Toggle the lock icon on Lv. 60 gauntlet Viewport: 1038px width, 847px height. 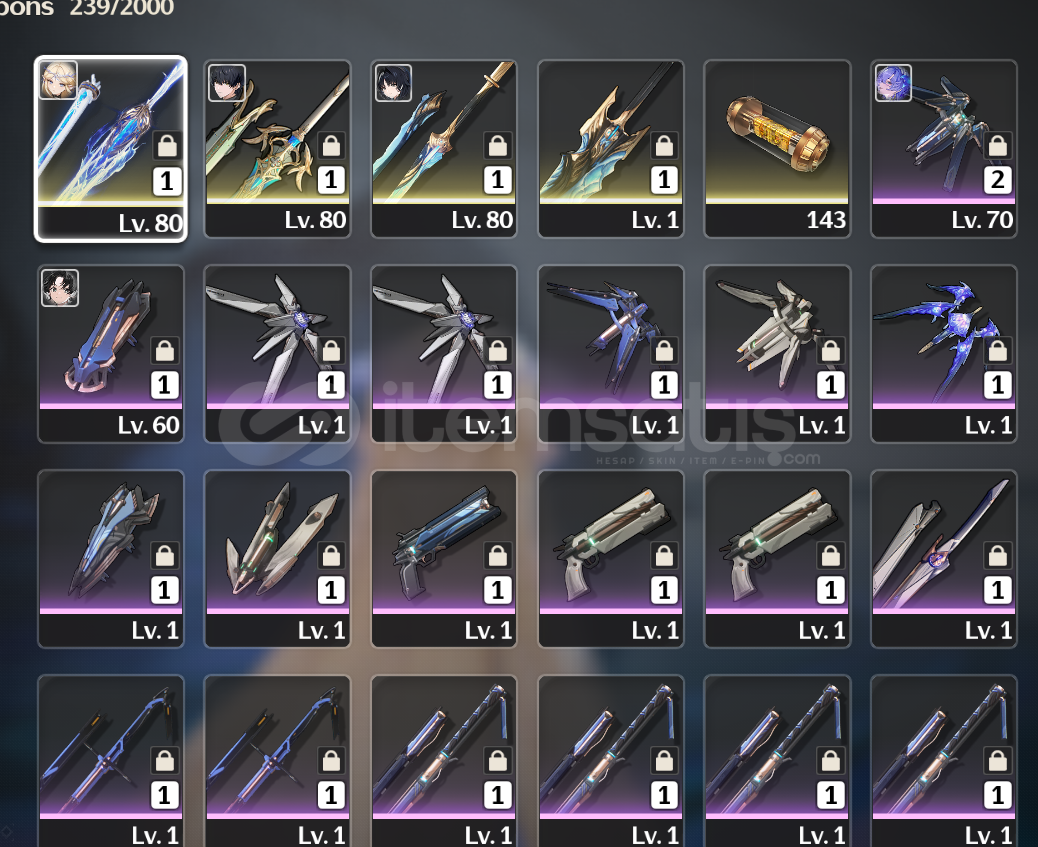(x=165, y=350)
